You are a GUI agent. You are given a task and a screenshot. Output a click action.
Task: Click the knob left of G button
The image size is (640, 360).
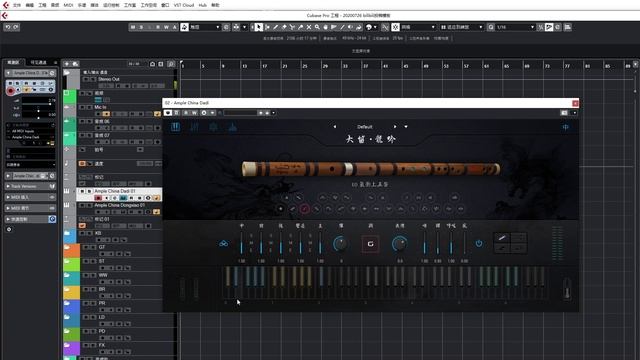click(x=340, y=244)
